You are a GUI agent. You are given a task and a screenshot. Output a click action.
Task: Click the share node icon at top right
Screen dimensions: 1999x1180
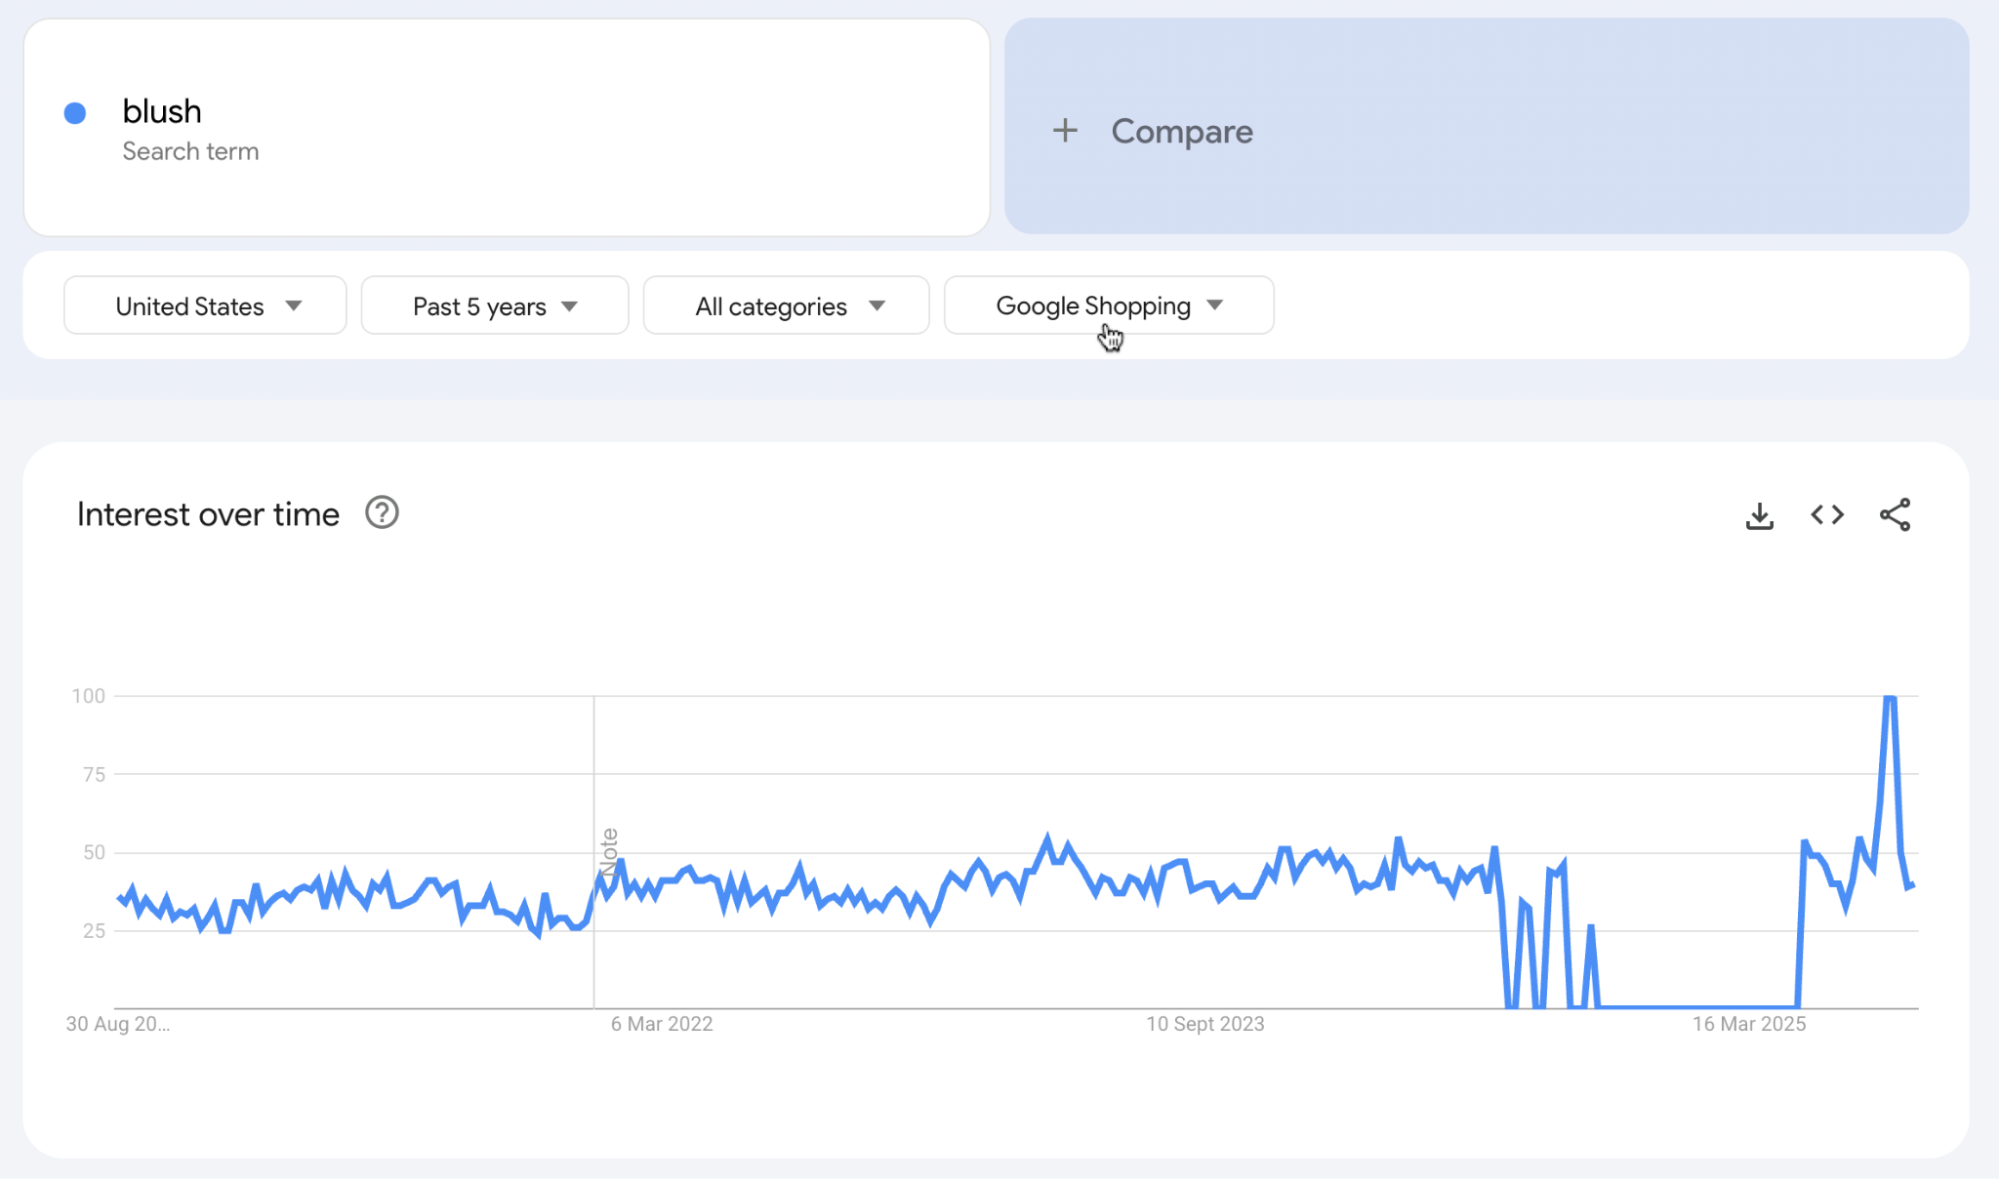[1896, 515]
